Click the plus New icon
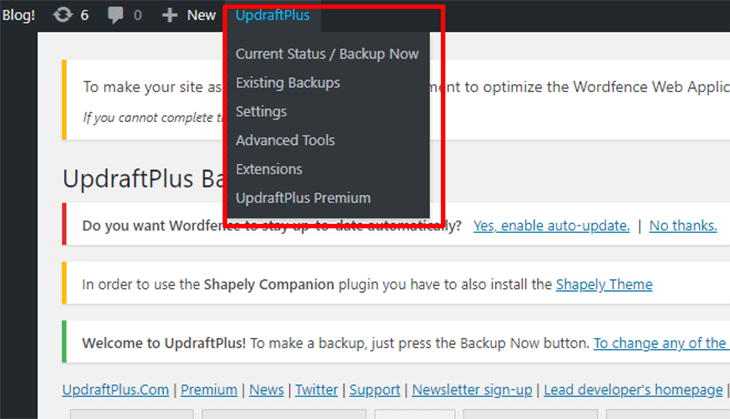 (169, 15)
